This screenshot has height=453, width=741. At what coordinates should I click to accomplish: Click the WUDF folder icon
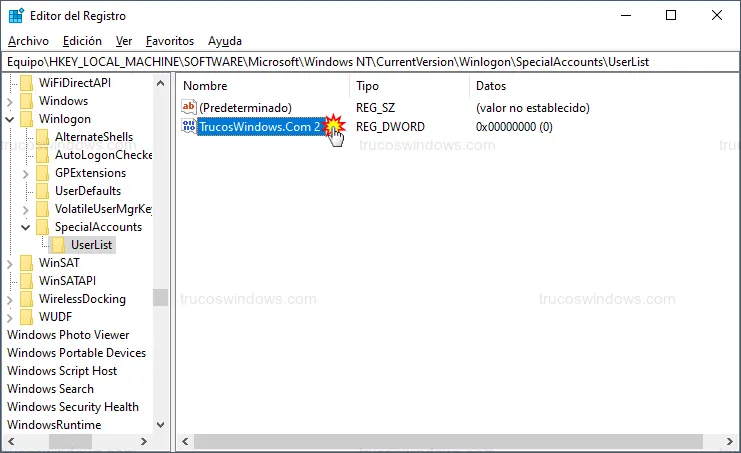pos(27,317)
